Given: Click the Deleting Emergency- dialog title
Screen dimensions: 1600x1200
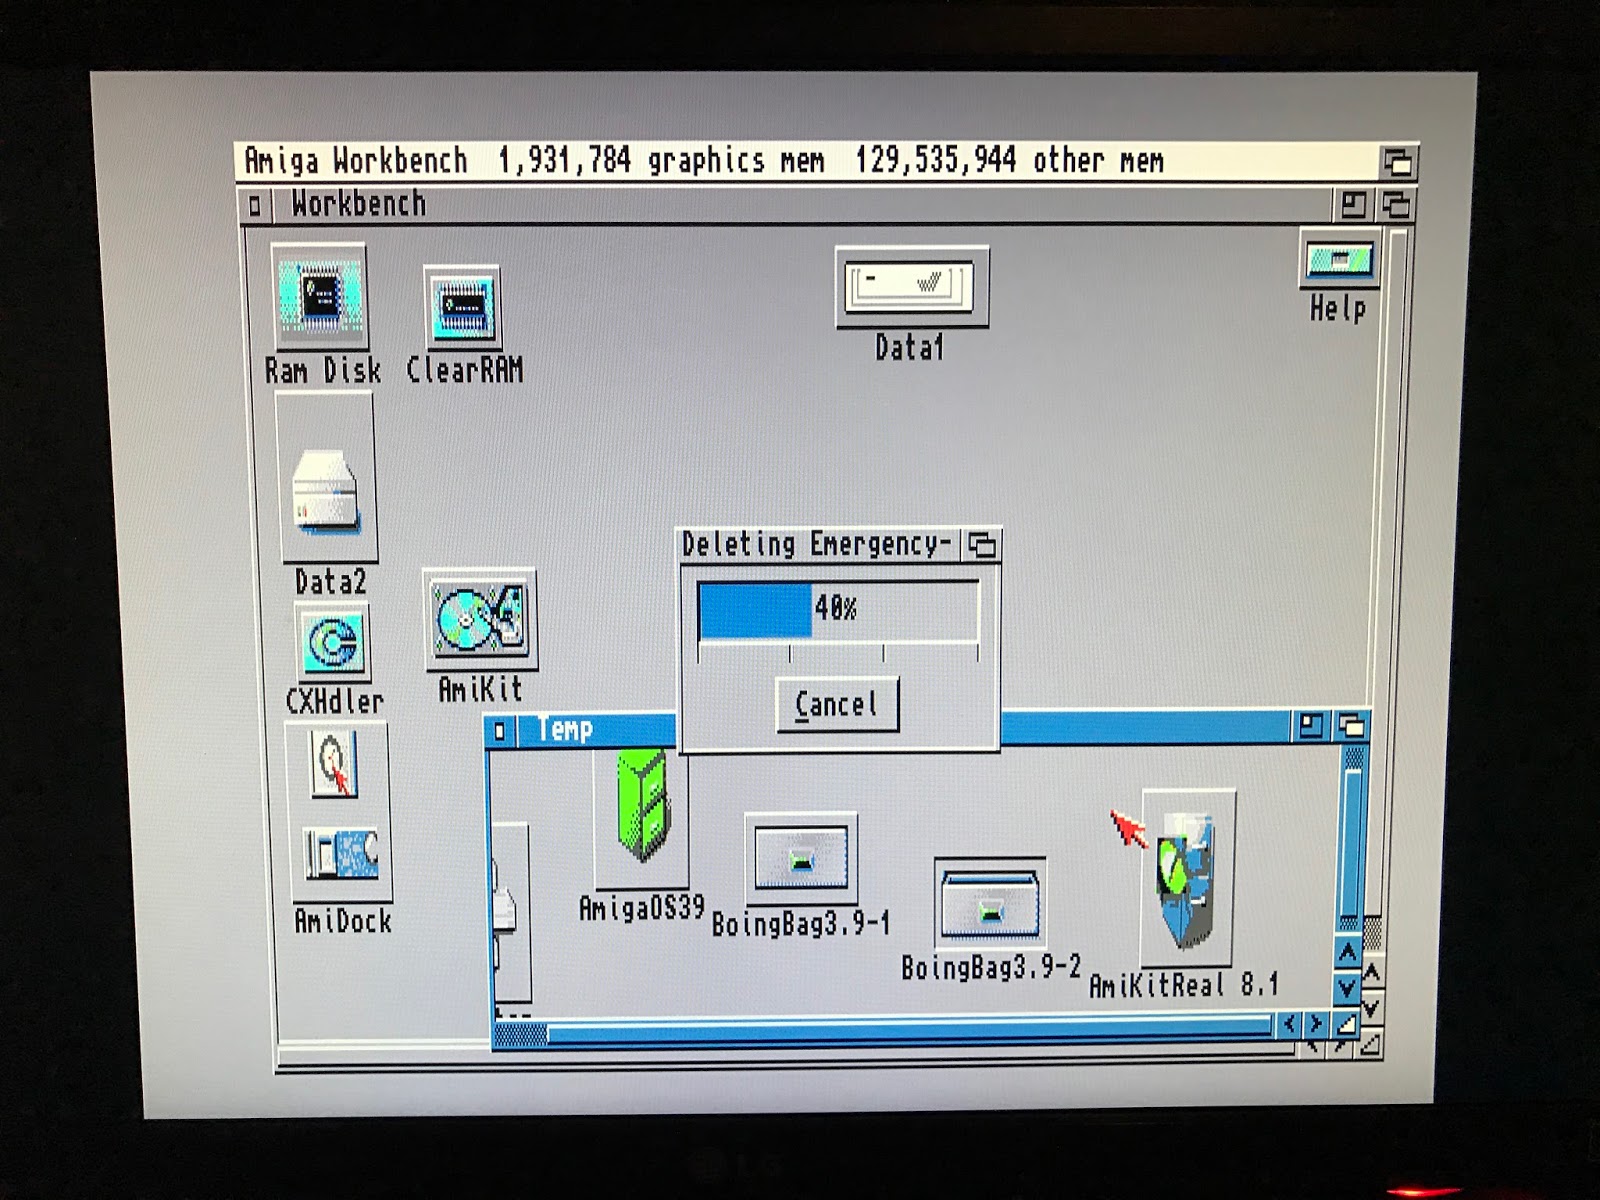Looking at the screenshot, I should [x=814, y=545].
